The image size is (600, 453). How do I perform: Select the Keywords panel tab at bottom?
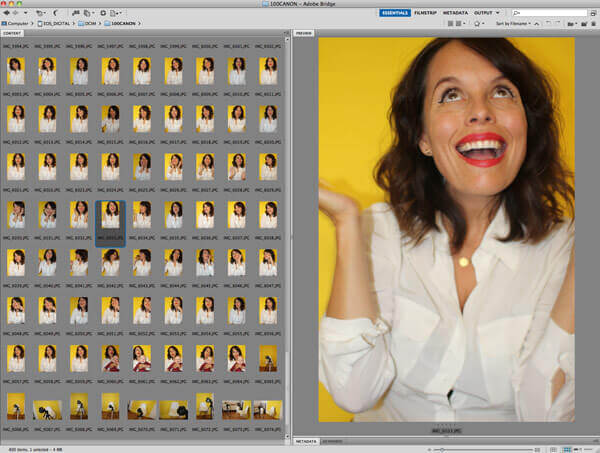332,441
